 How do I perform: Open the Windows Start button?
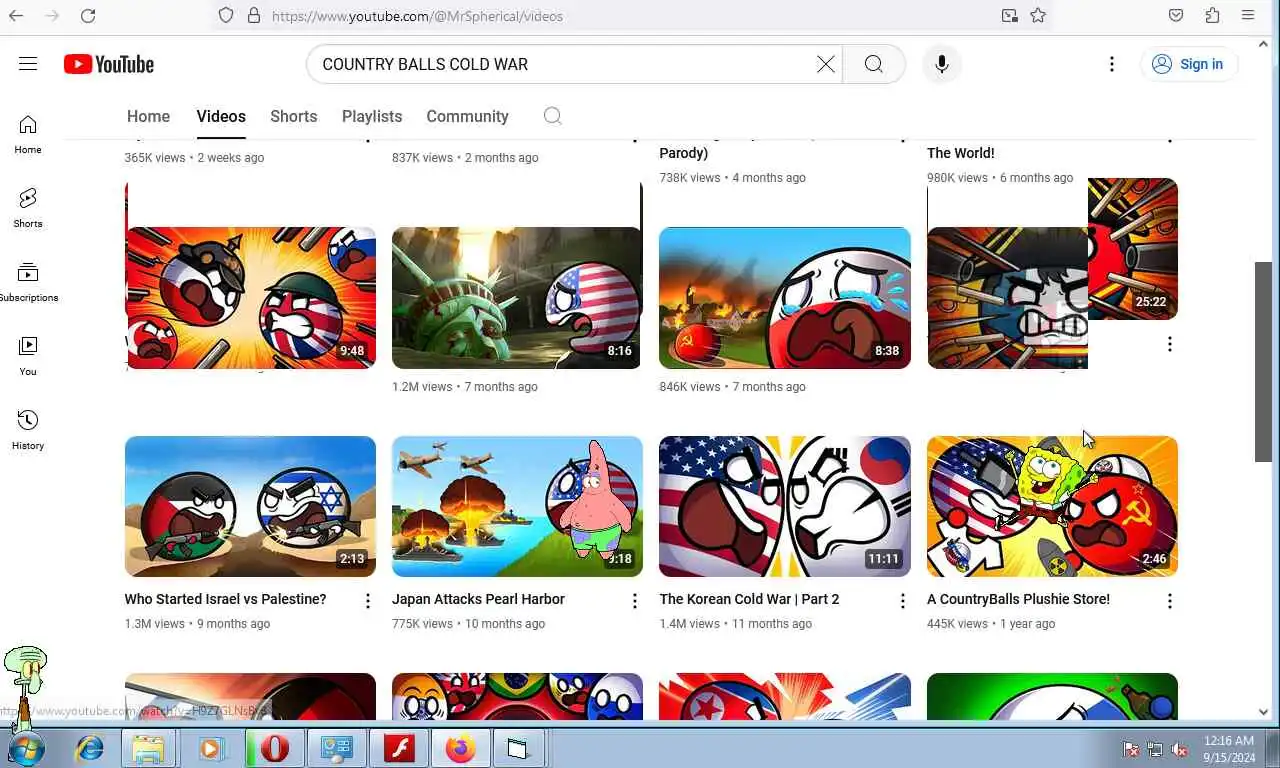tap(27, 748)
